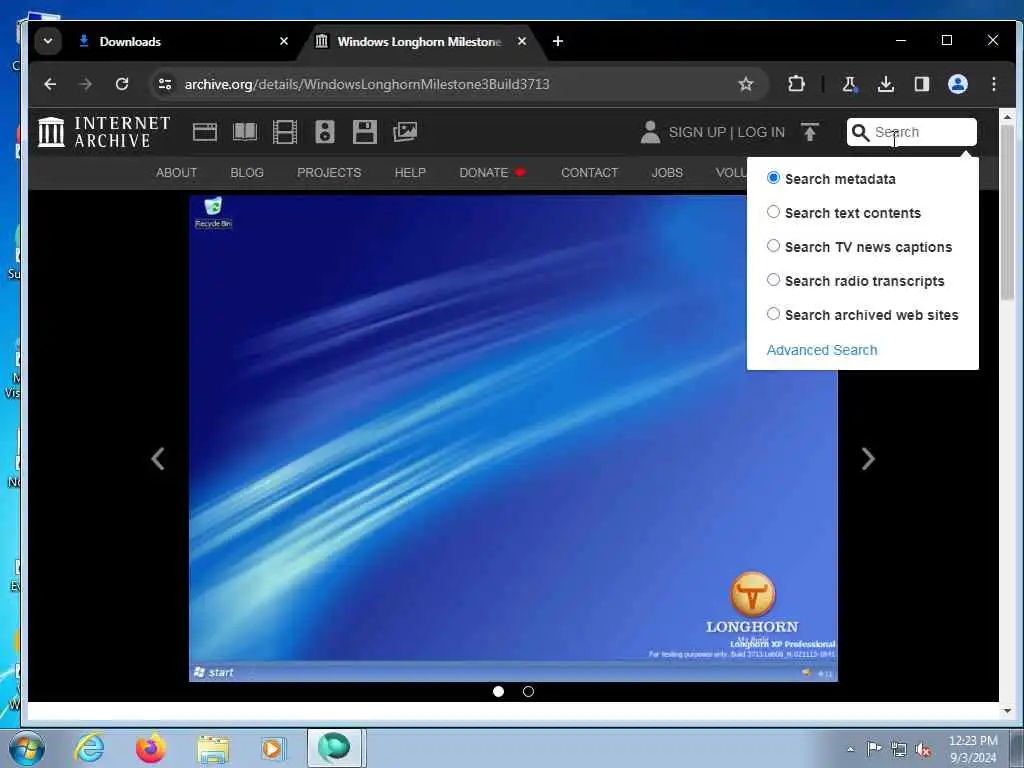Go to next carousel image chevron

coord(867,458)
